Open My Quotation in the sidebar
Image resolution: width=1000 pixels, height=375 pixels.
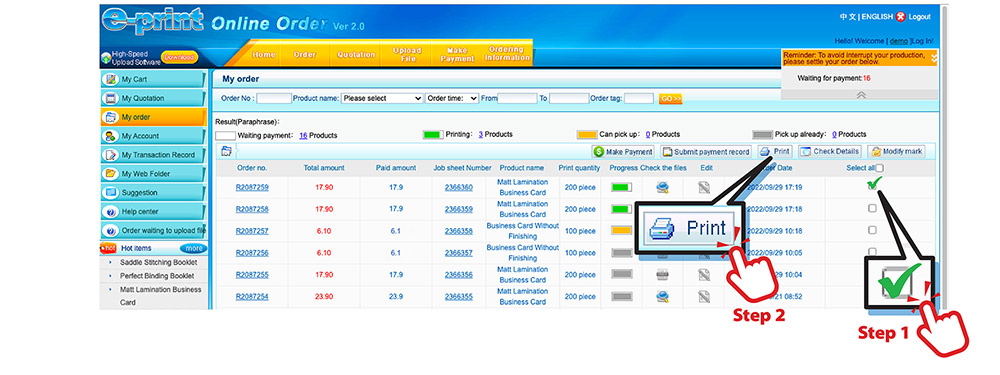coord(153,98)
